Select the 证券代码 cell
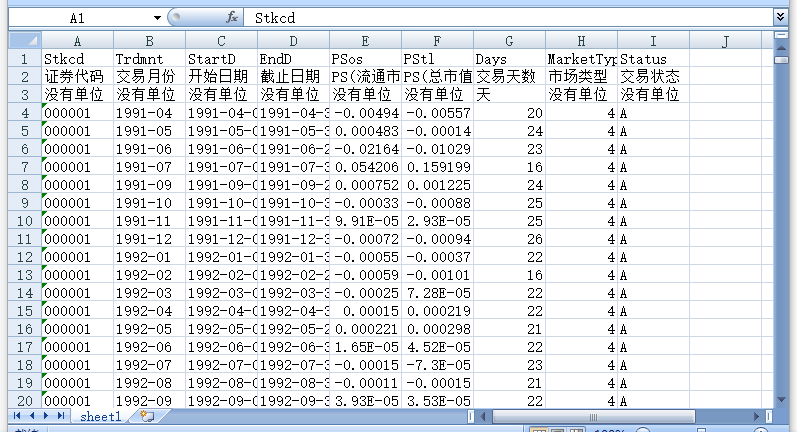Viewport: 797px width, 432px height. [77, 77]
